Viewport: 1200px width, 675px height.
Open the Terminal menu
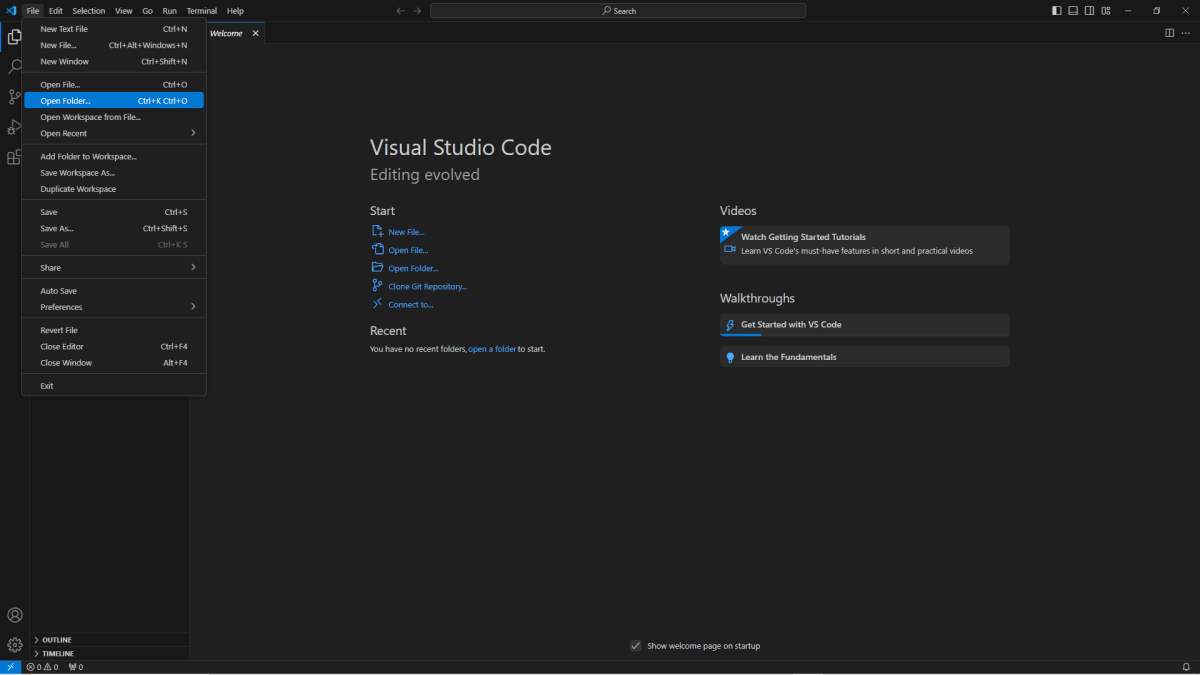tap(202, 11)
